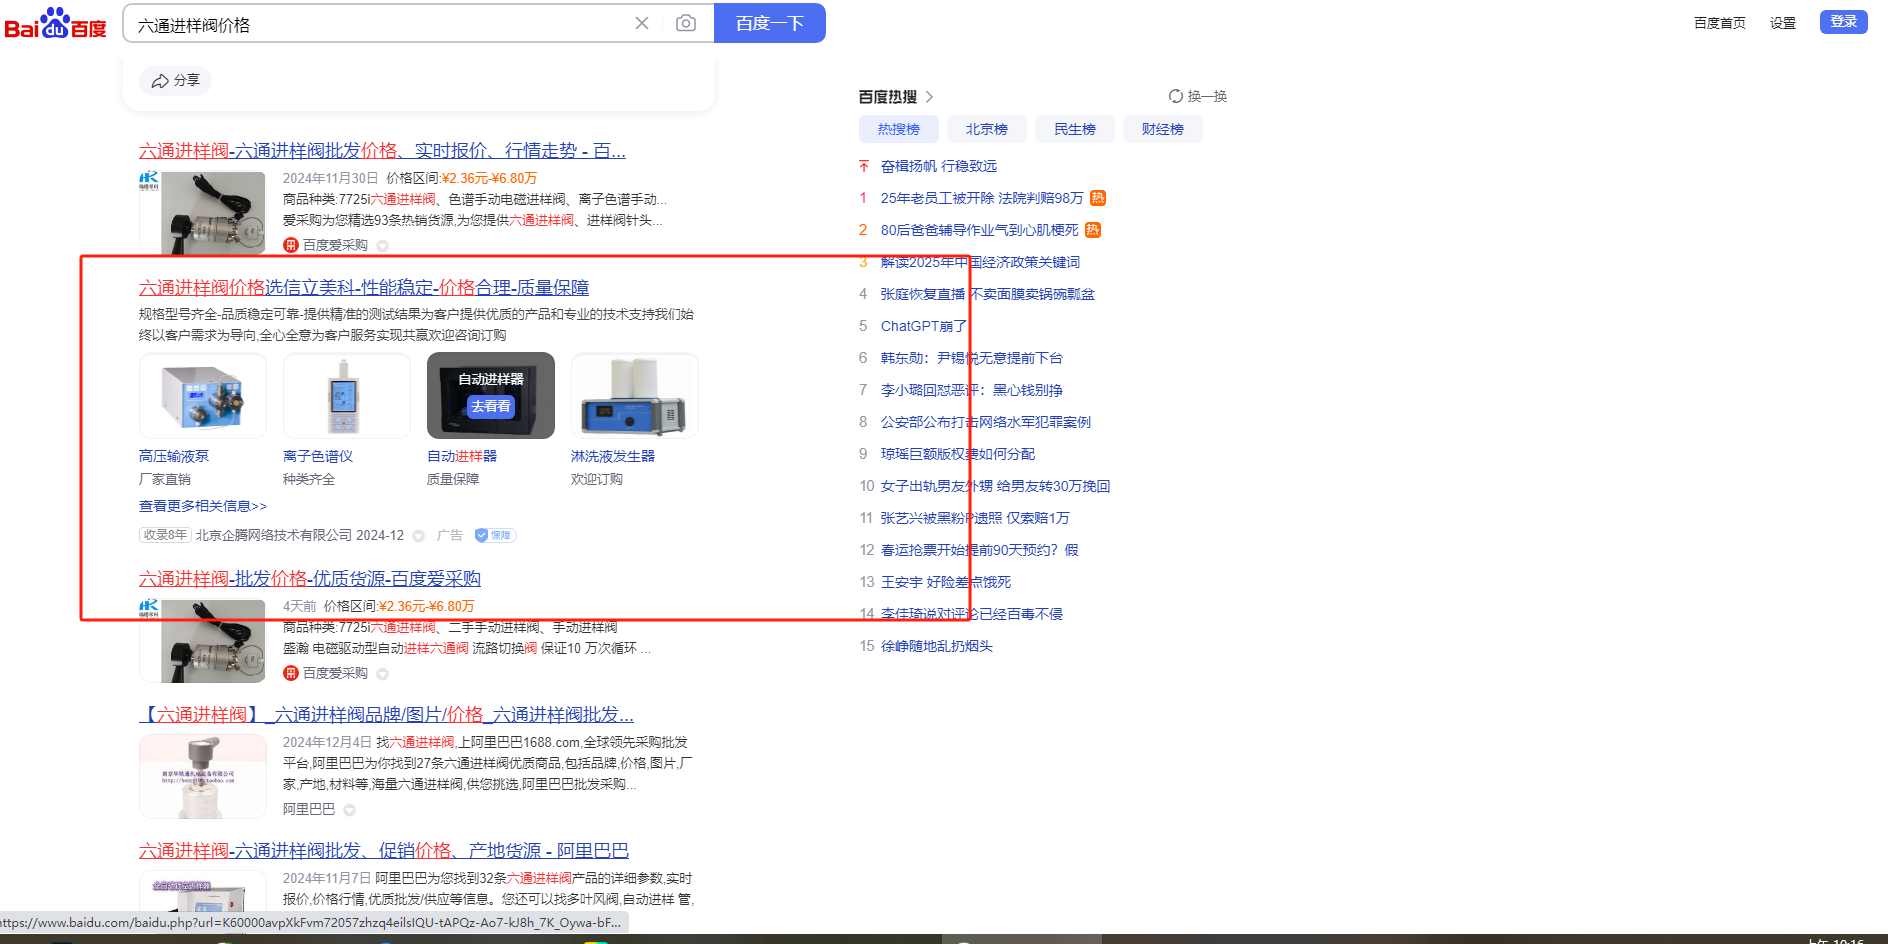1888x944 pixels.
Task: Switch to the 北京榜 tab
Action: point(986,129)
